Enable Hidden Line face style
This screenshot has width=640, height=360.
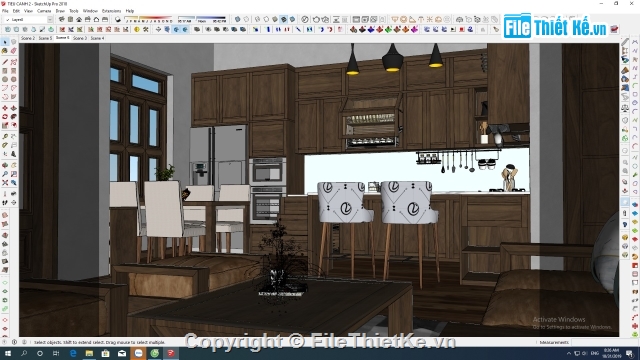[266, 19]
